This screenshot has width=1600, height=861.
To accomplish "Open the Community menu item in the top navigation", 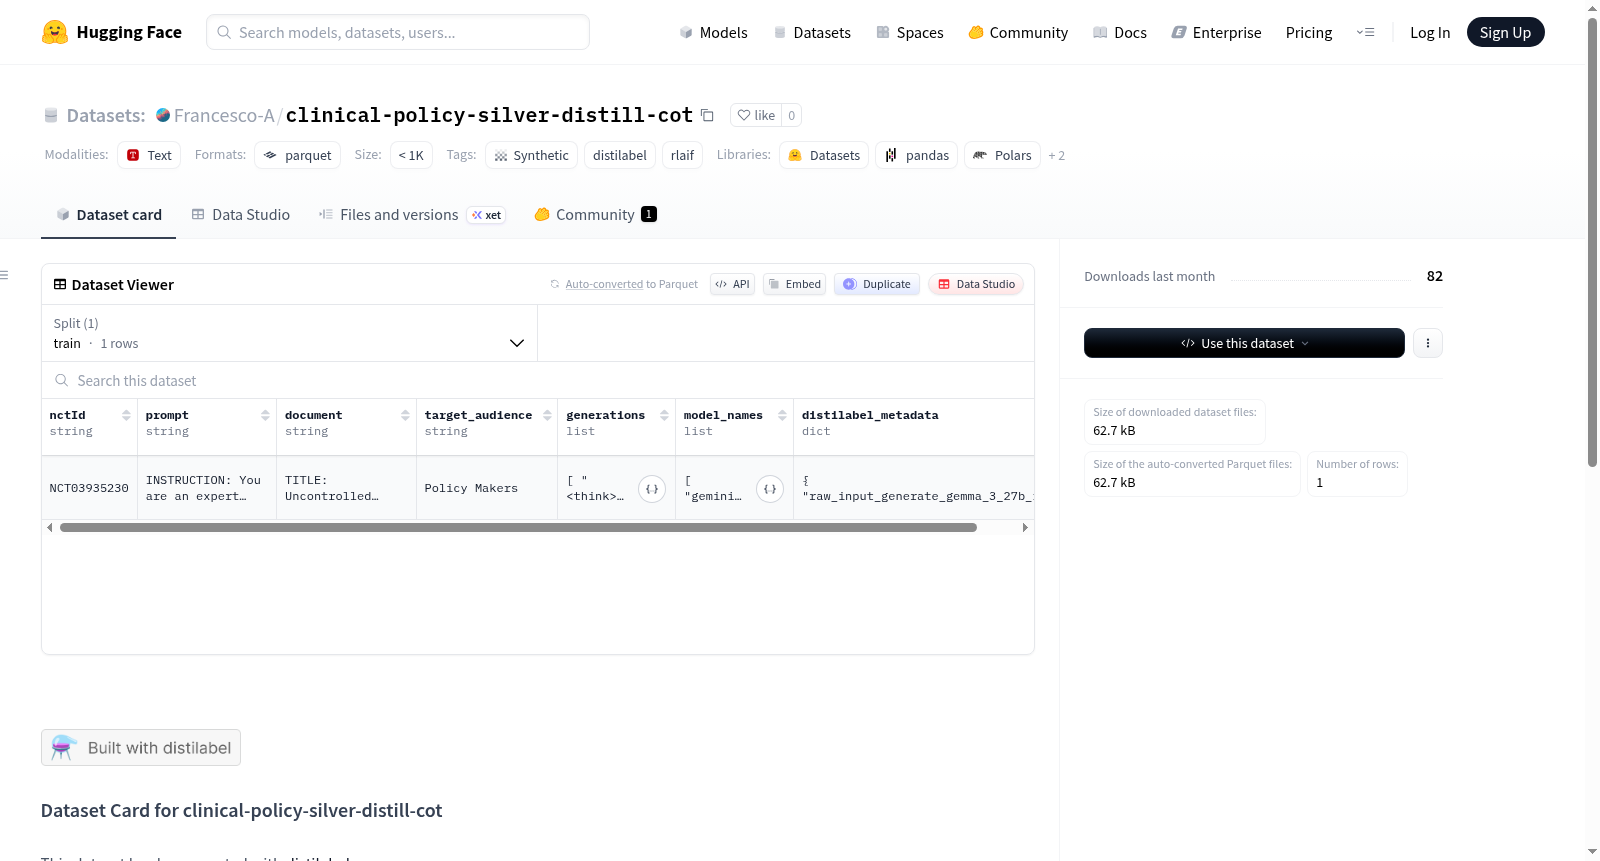I will point(1018,32).
